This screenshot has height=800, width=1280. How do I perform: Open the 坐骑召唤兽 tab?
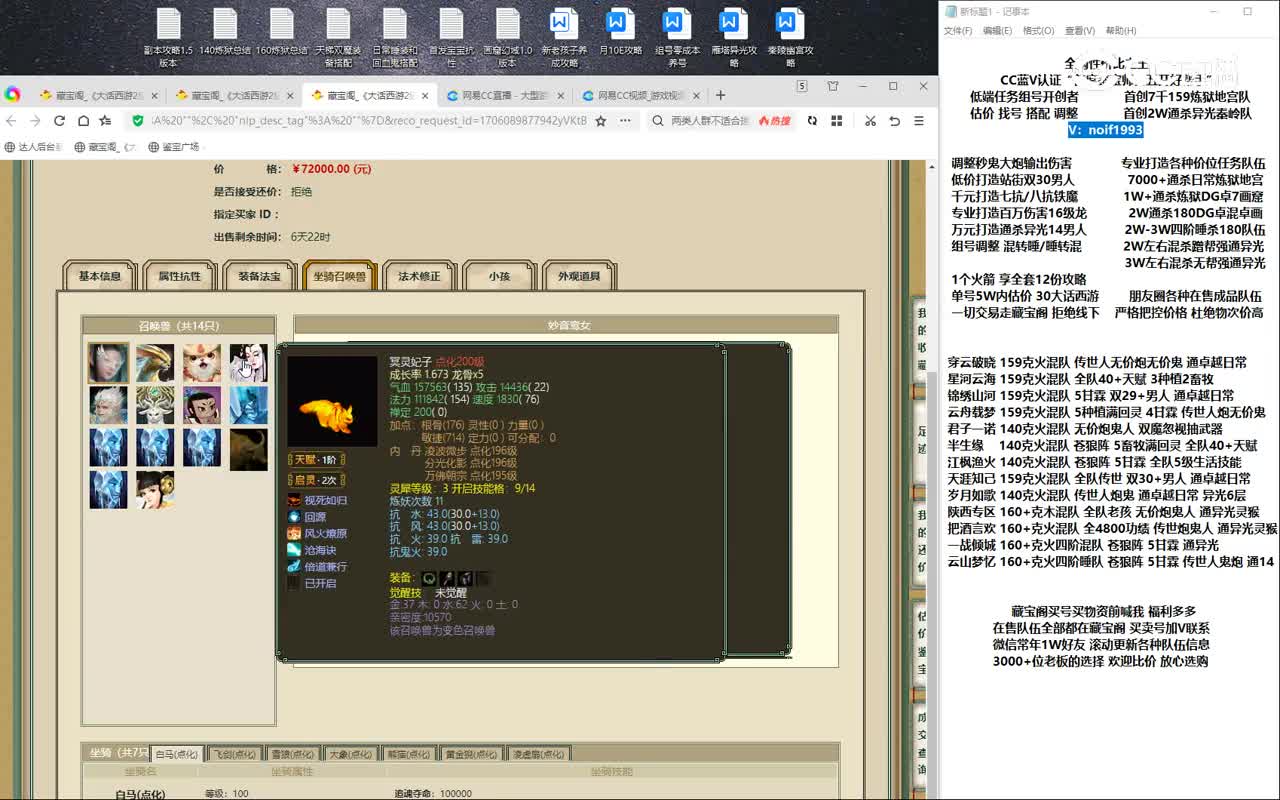tap(340, 276)
